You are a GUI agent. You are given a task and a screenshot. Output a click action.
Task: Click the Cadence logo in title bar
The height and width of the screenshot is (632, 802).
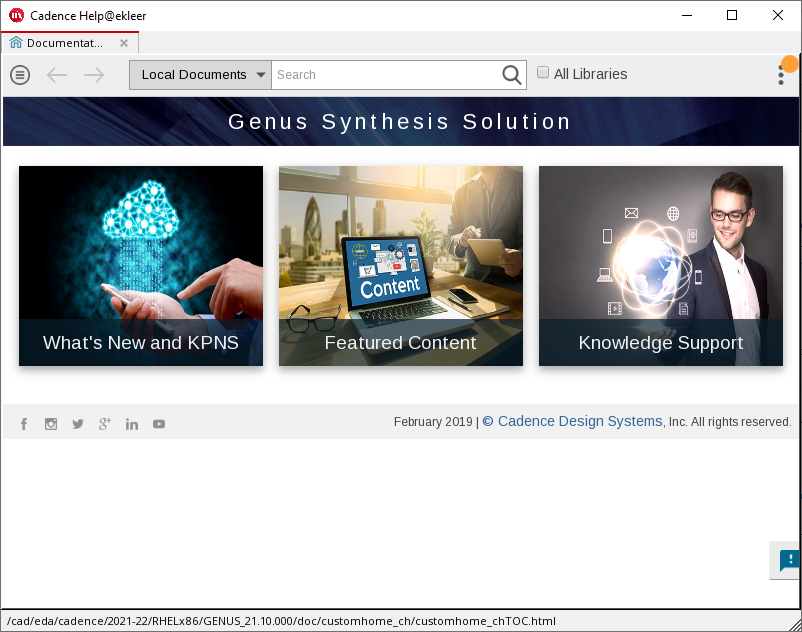click(16, 15)
